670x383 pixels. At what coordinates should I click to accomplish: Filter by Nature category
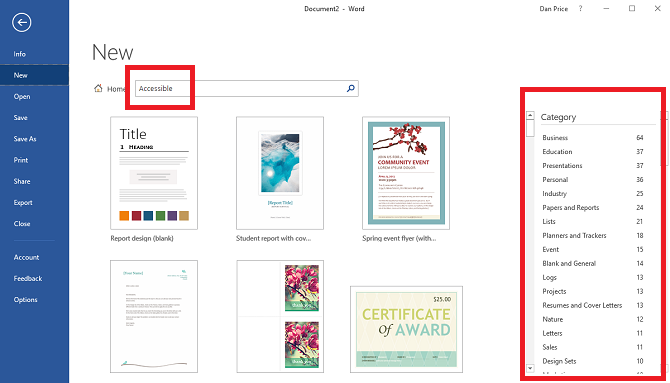point(593,319)
